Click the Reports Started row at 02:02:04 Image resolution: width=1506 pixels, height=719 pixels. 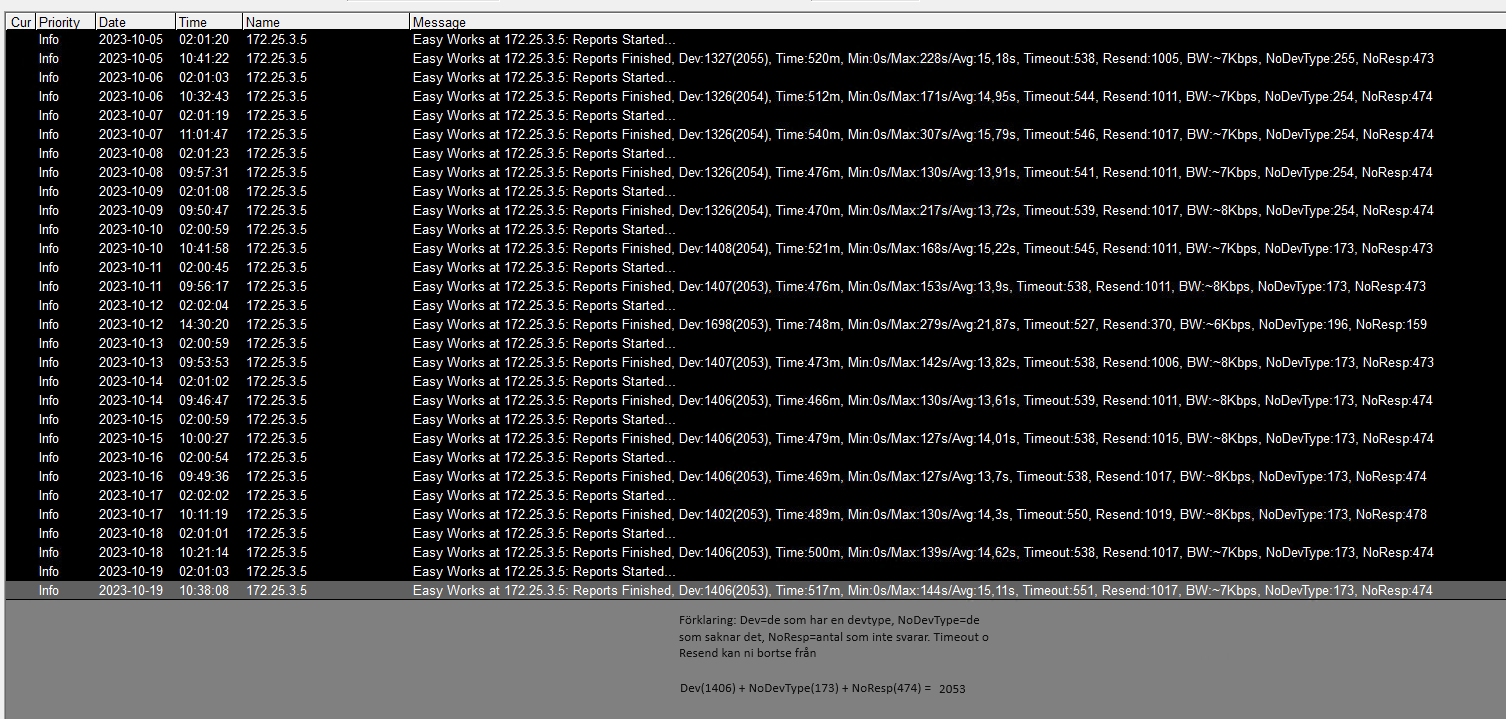coord(755,306)
